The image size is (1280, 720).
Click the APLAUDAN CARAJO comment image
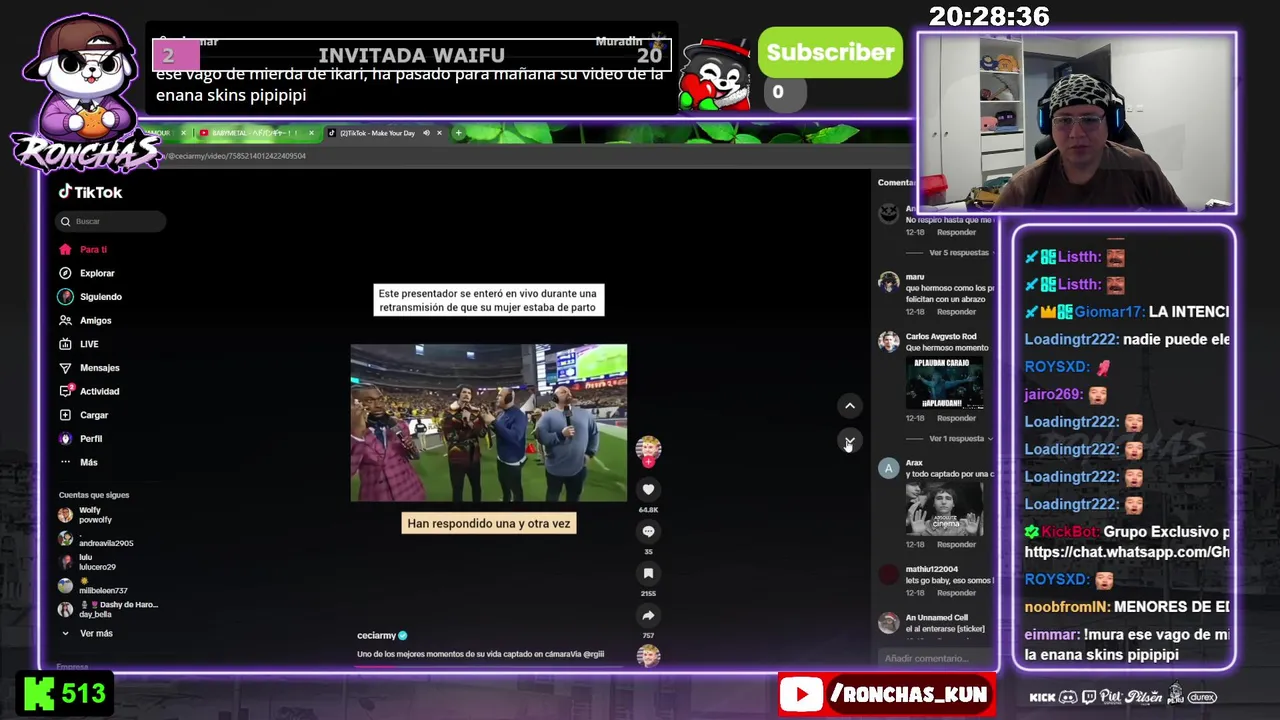tap(944, 382)
